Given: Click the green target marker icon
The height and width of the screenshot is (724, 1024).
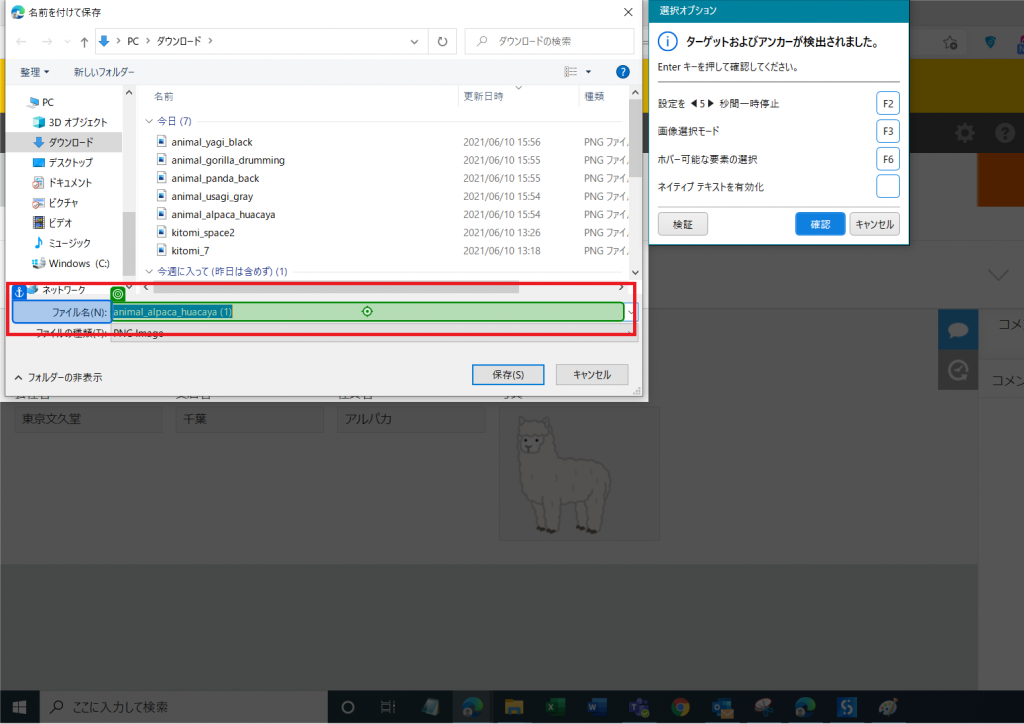Looking at the screenshot, I should coord(118,294).
